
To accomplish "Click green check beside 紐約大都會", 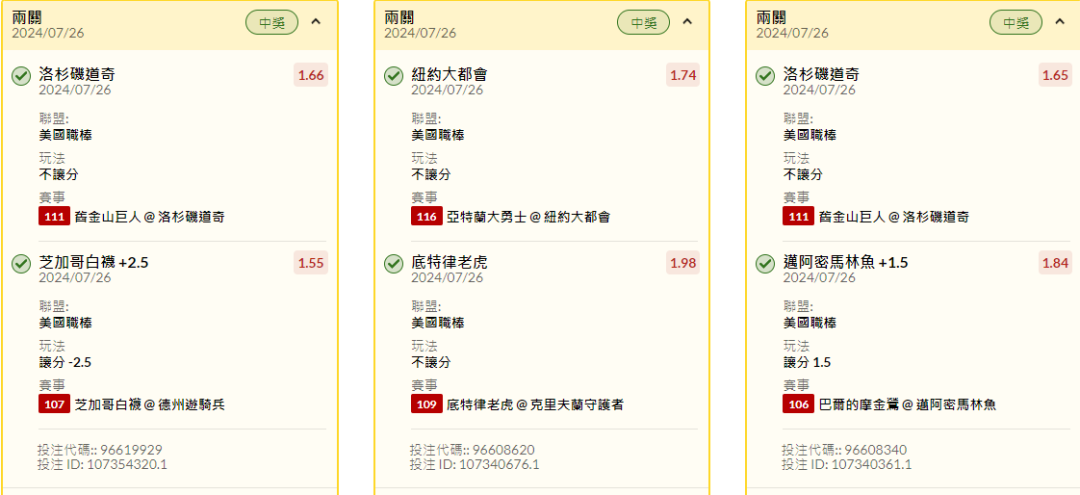I will 393,76.
